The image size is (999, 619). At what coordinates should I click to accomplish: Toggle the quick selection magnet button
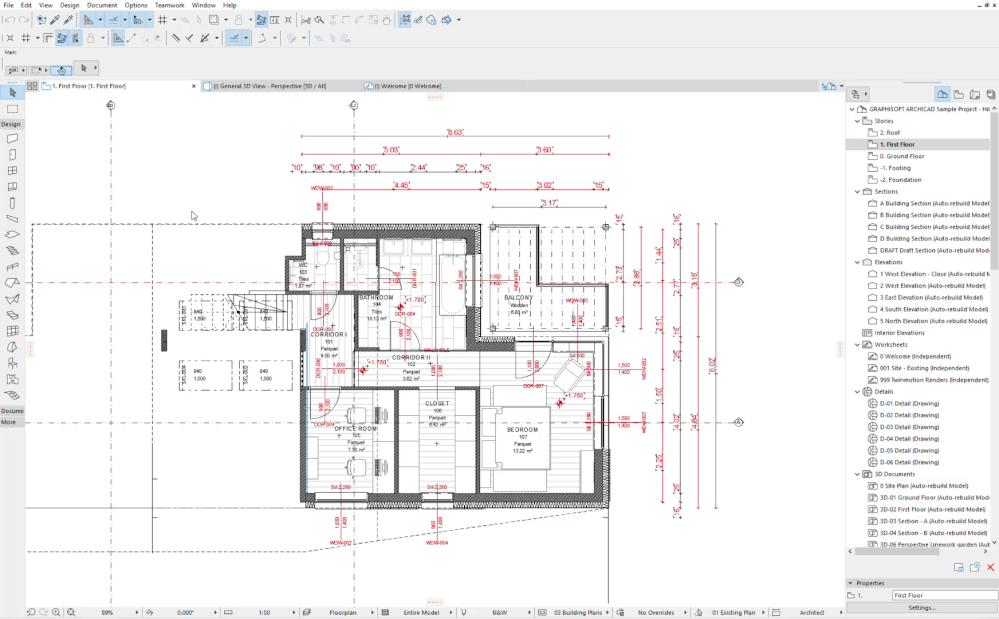point(62,70)
